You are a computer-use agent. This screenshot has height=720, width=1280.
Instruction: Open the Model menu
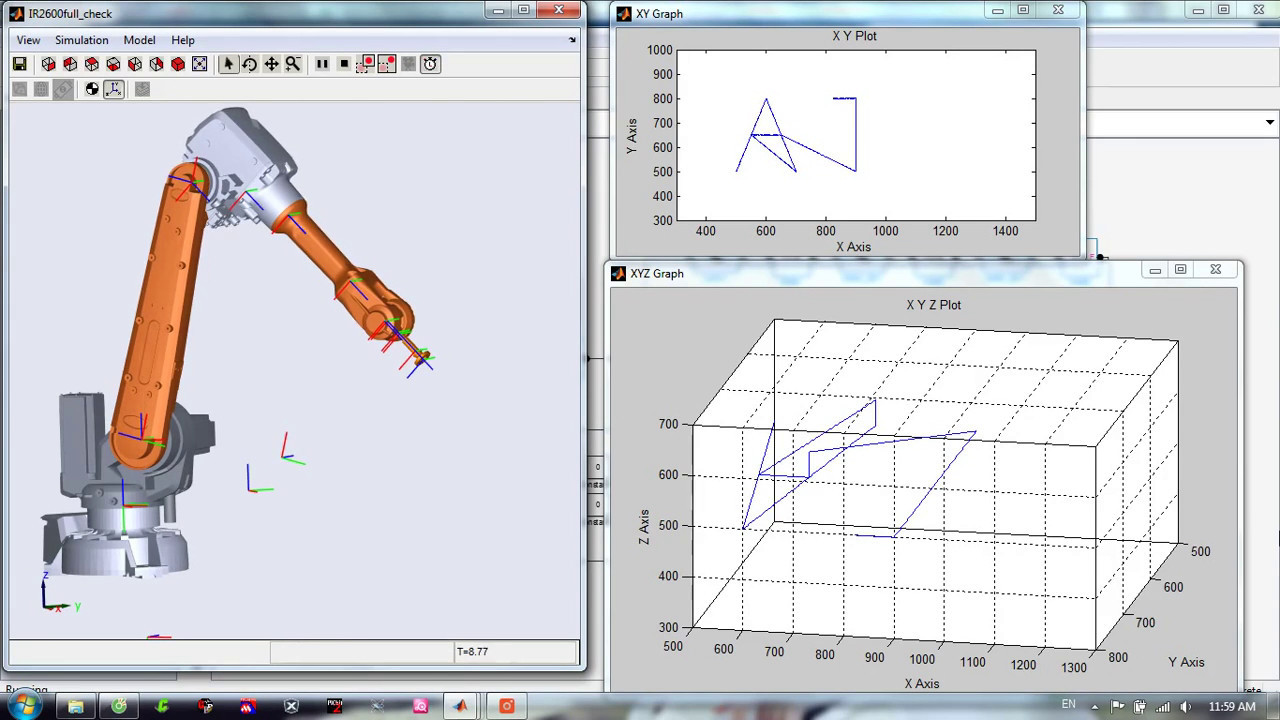coord(139,40)
